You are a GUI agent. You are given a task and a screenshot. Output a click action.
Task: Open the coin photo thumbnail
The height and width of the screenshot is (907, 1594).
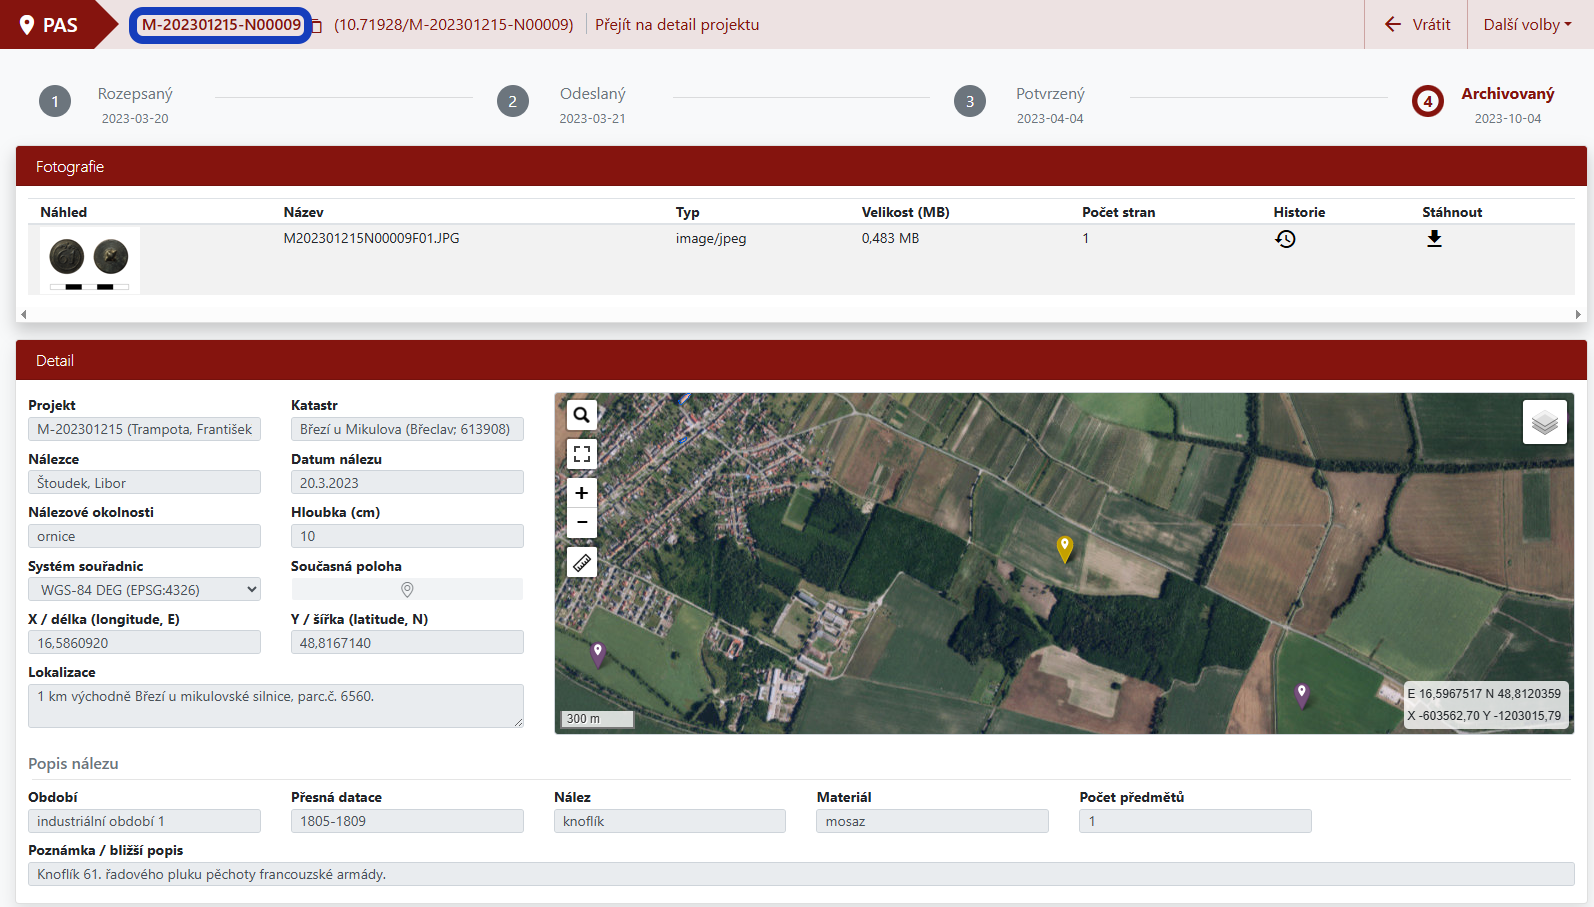click(x=89, y=260)
